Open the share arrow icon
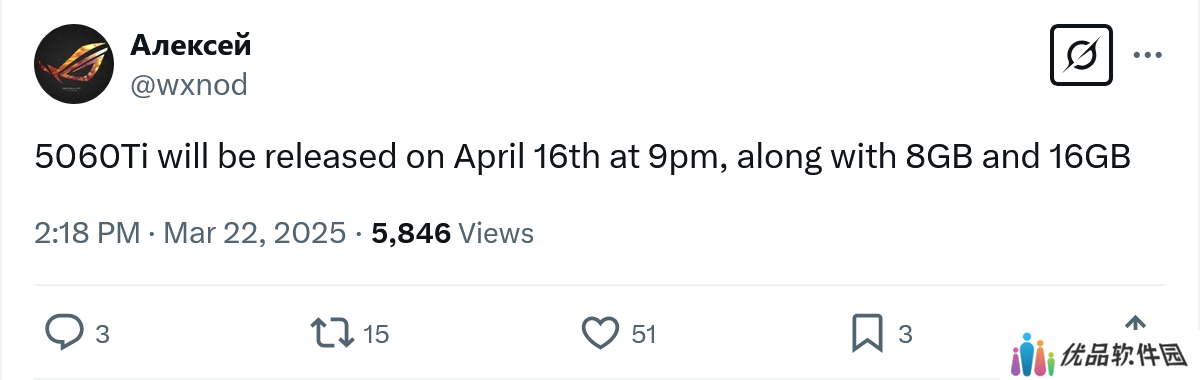Viewport: 1200px width, 380px height. (1135, 324)
